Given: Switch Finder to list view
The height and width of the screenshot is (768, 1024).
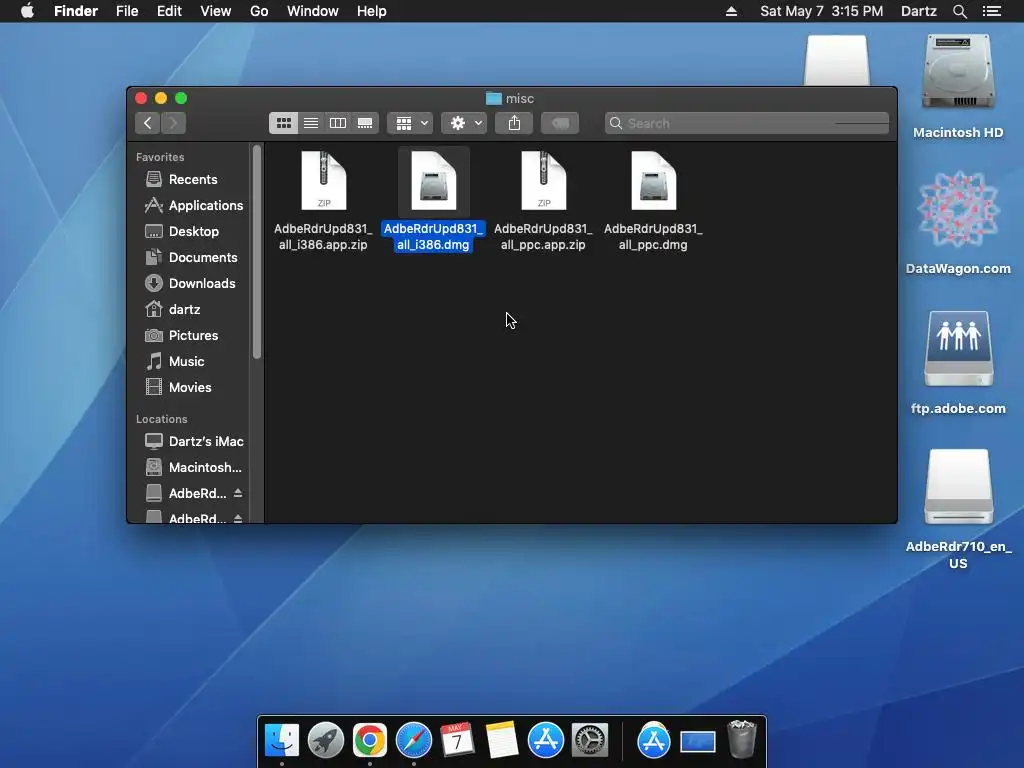Looking at the screenshot, I should coord(311,123).
